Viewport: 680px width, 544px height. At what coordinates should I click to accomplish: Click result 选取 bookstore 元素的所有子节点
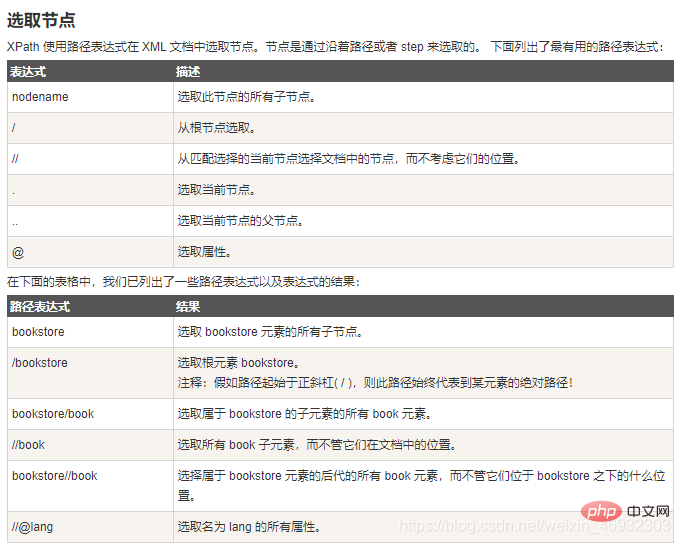(x=270, y=332)
